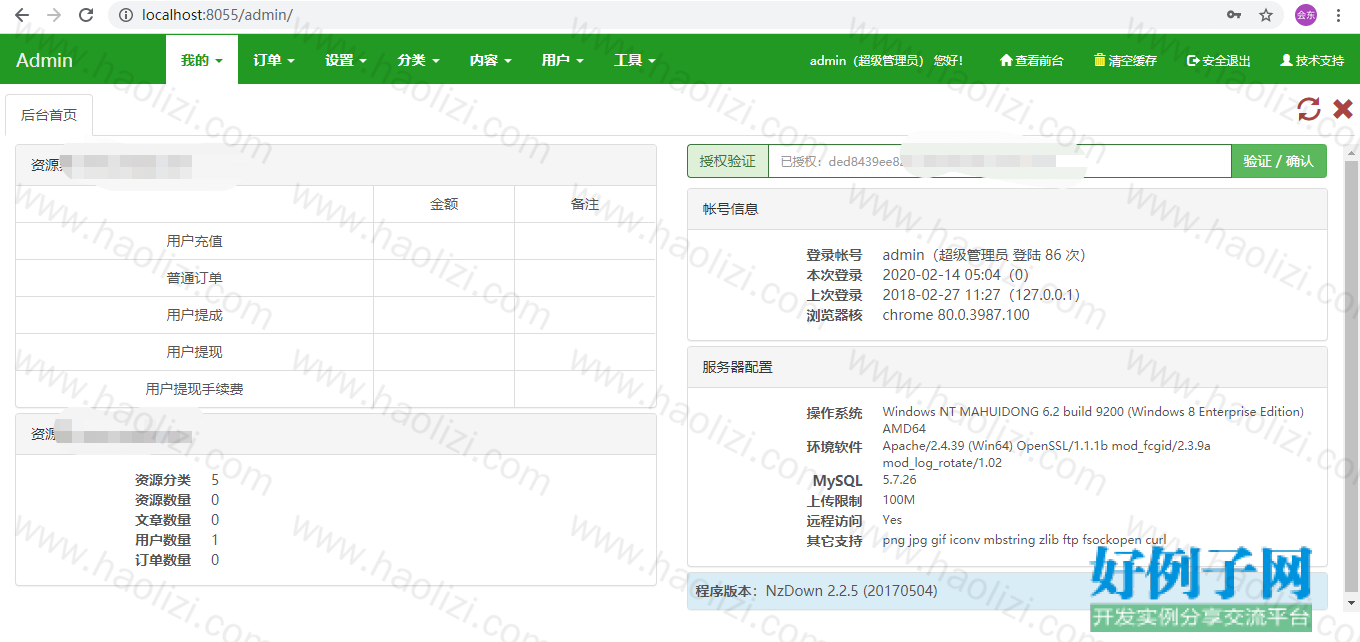Click 查看前台 home link
Screen dimensions: 1360x642
click(1031, 61)
